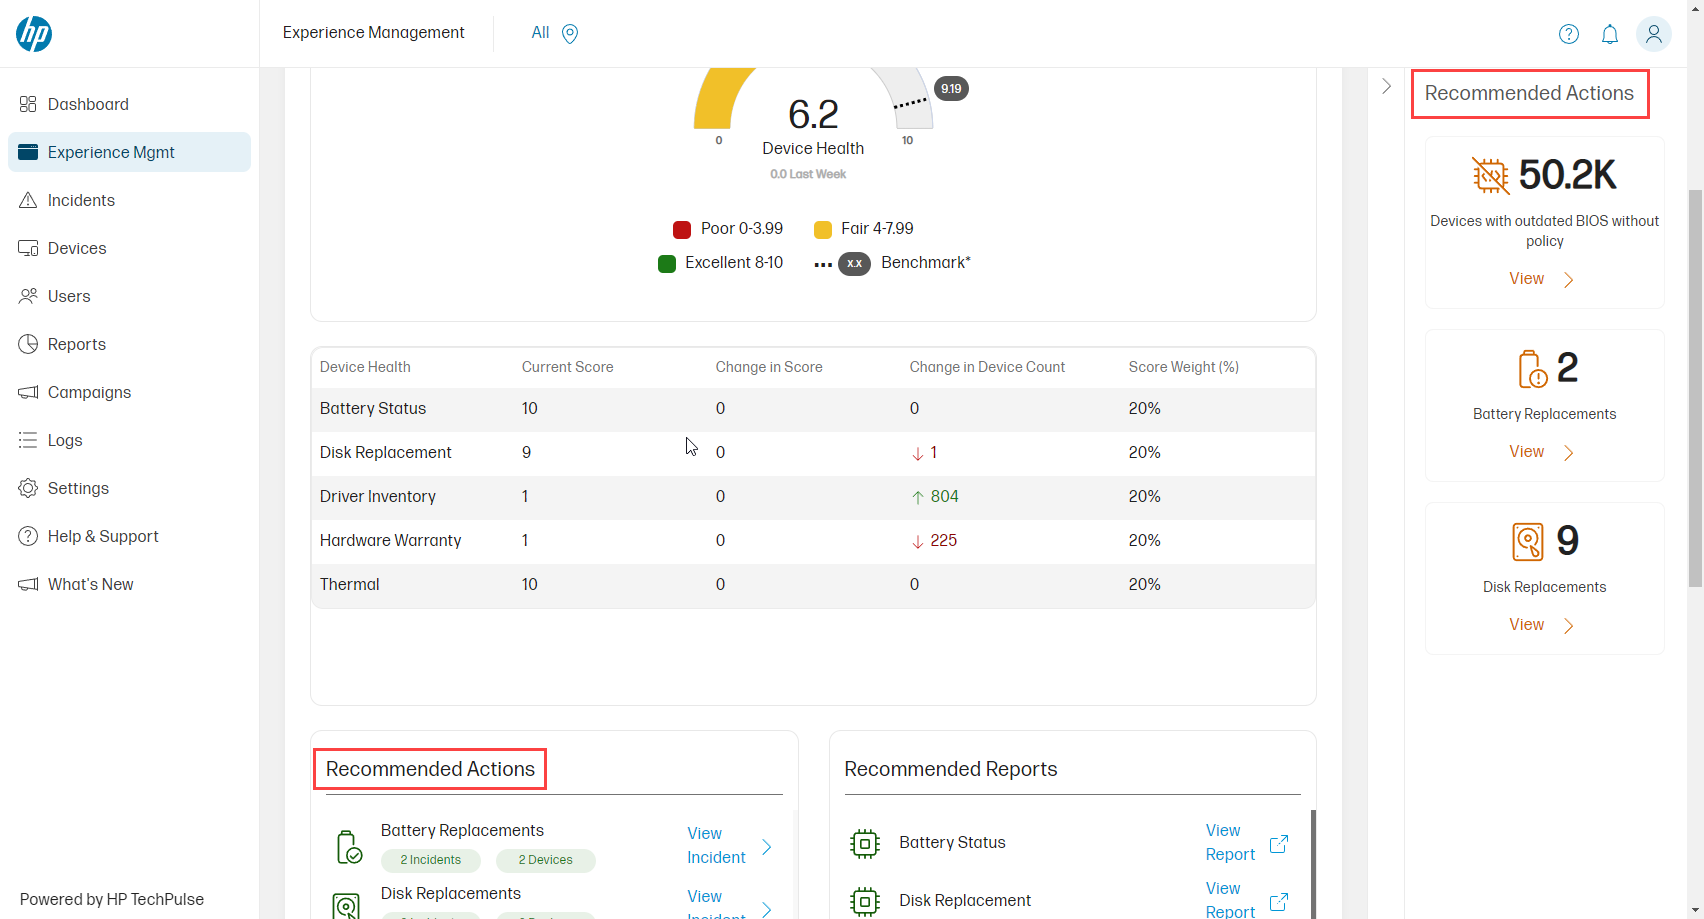Open View Report for Battery Status
Screen dimensions: 1704x919
pos(1229,842)
